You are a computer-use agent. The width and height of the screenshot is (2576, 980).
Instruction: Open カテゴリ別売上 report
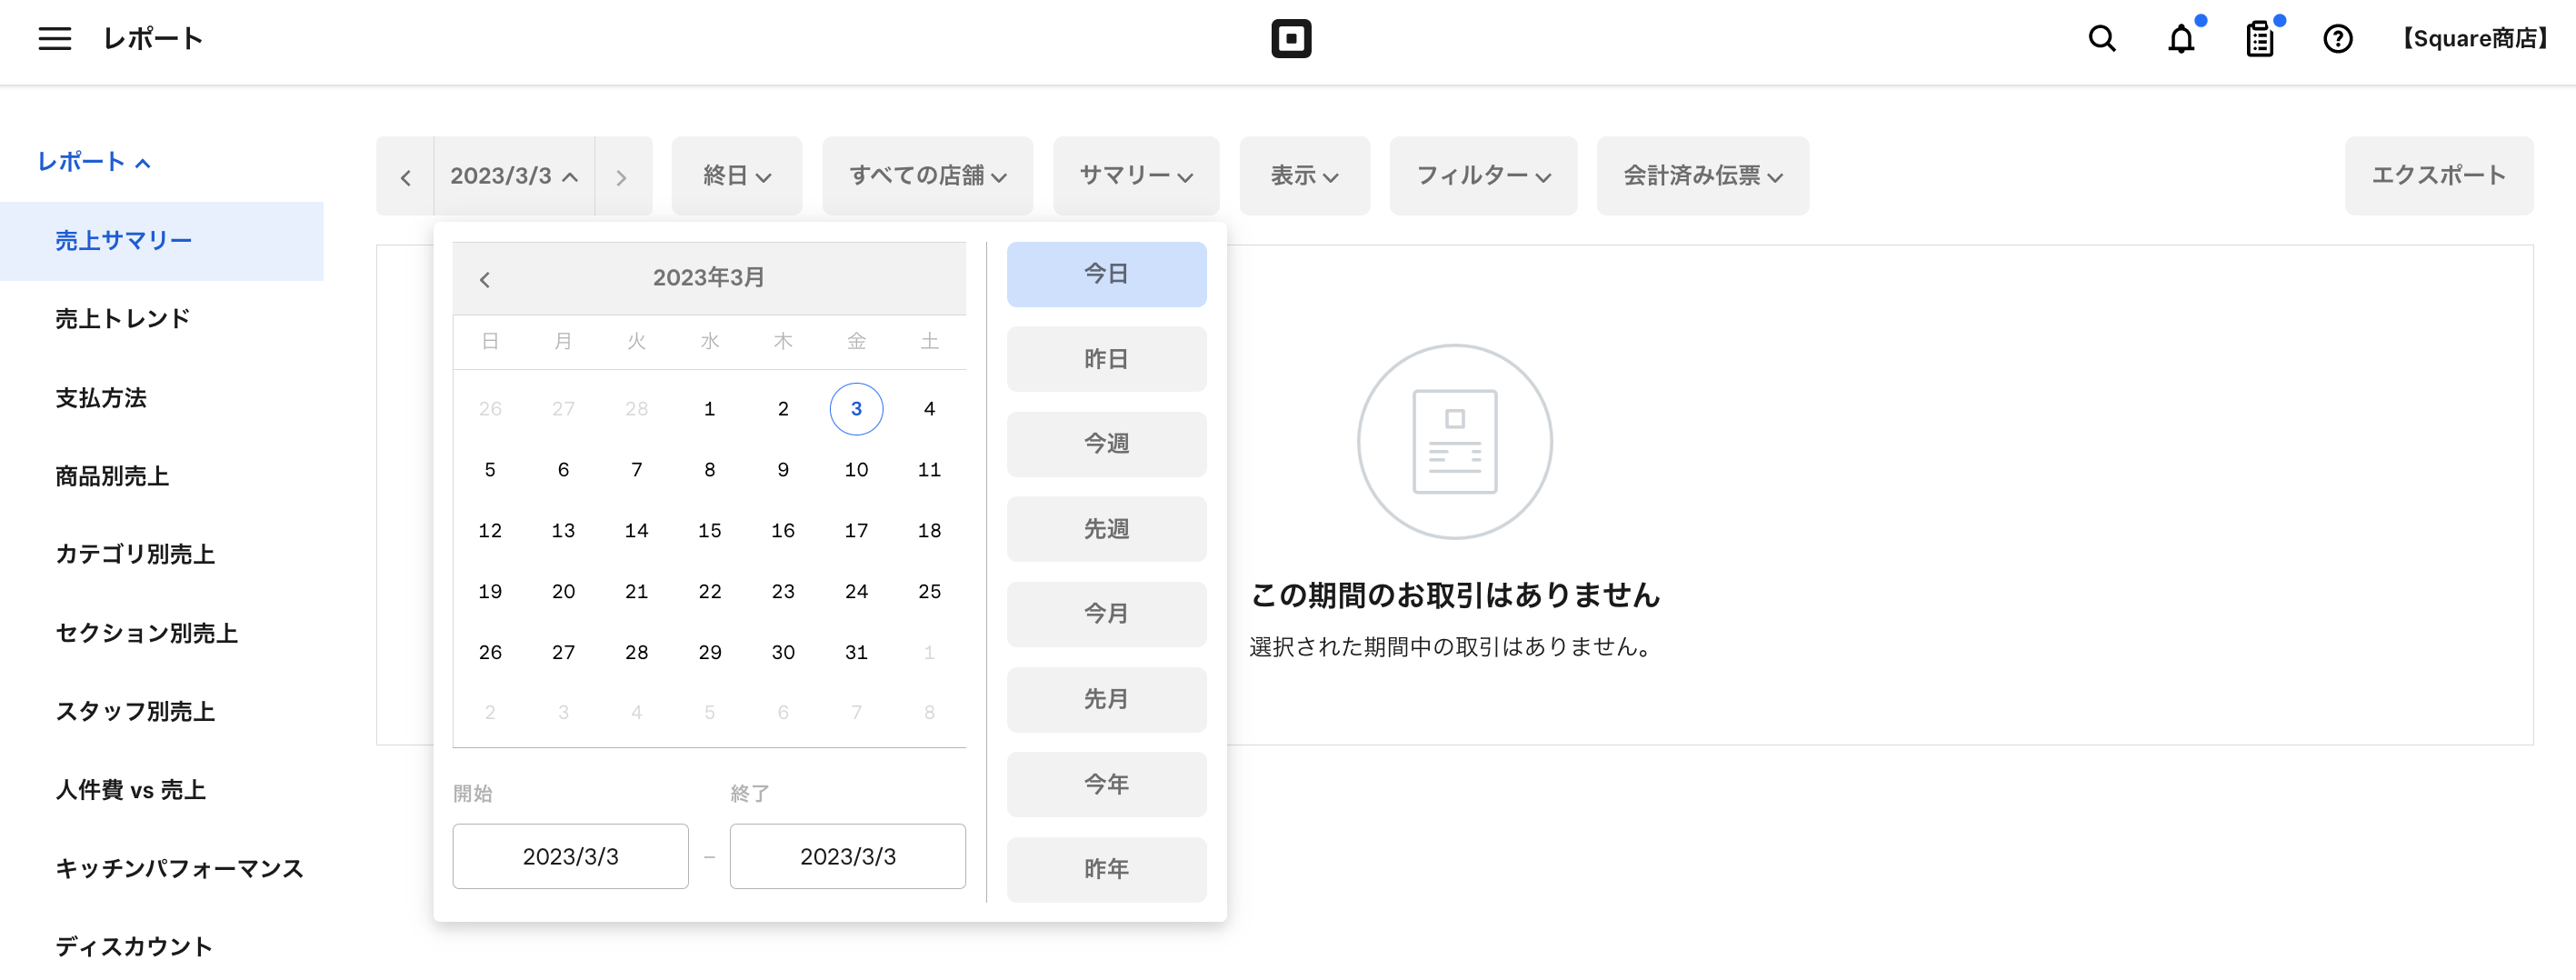tap(135, 554)
